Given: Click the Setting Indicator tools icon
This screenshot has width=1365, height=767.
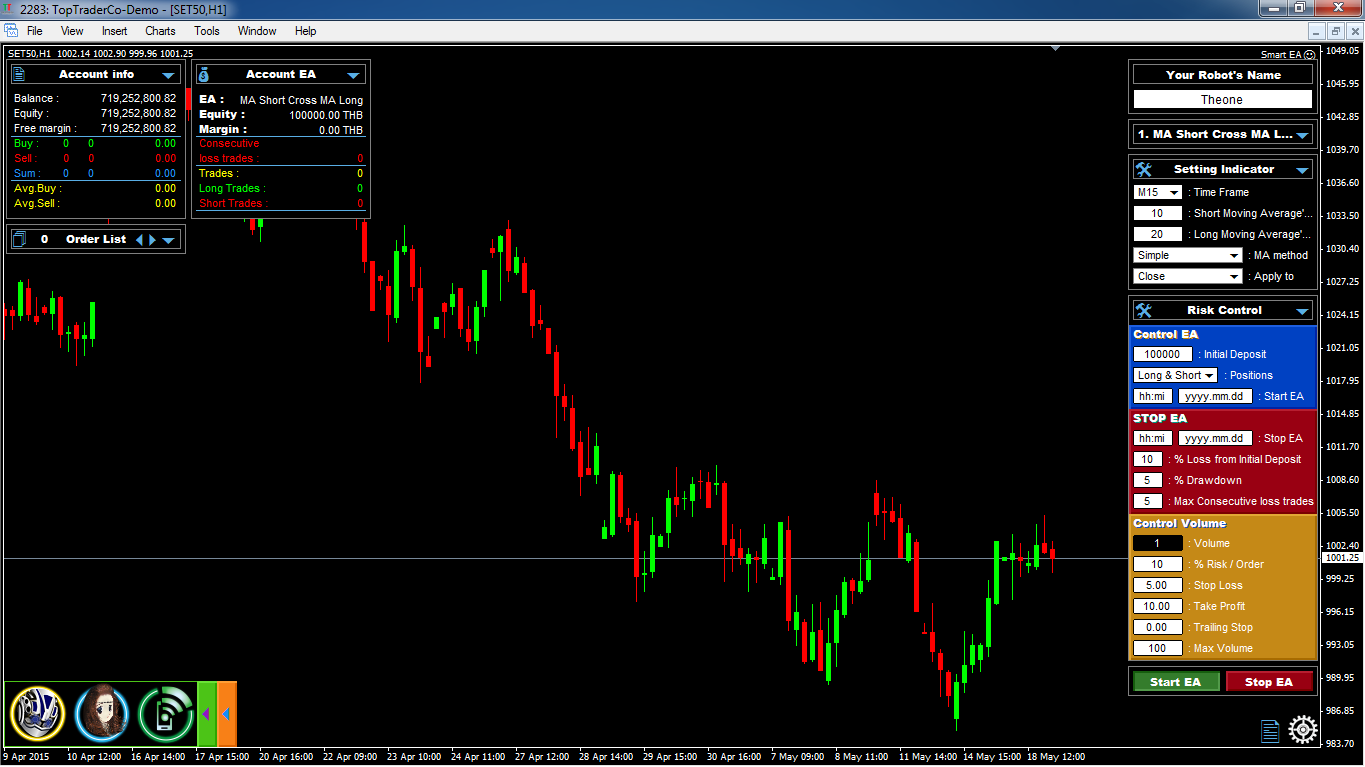Looking at the screenshot, I should (1145, 170).
